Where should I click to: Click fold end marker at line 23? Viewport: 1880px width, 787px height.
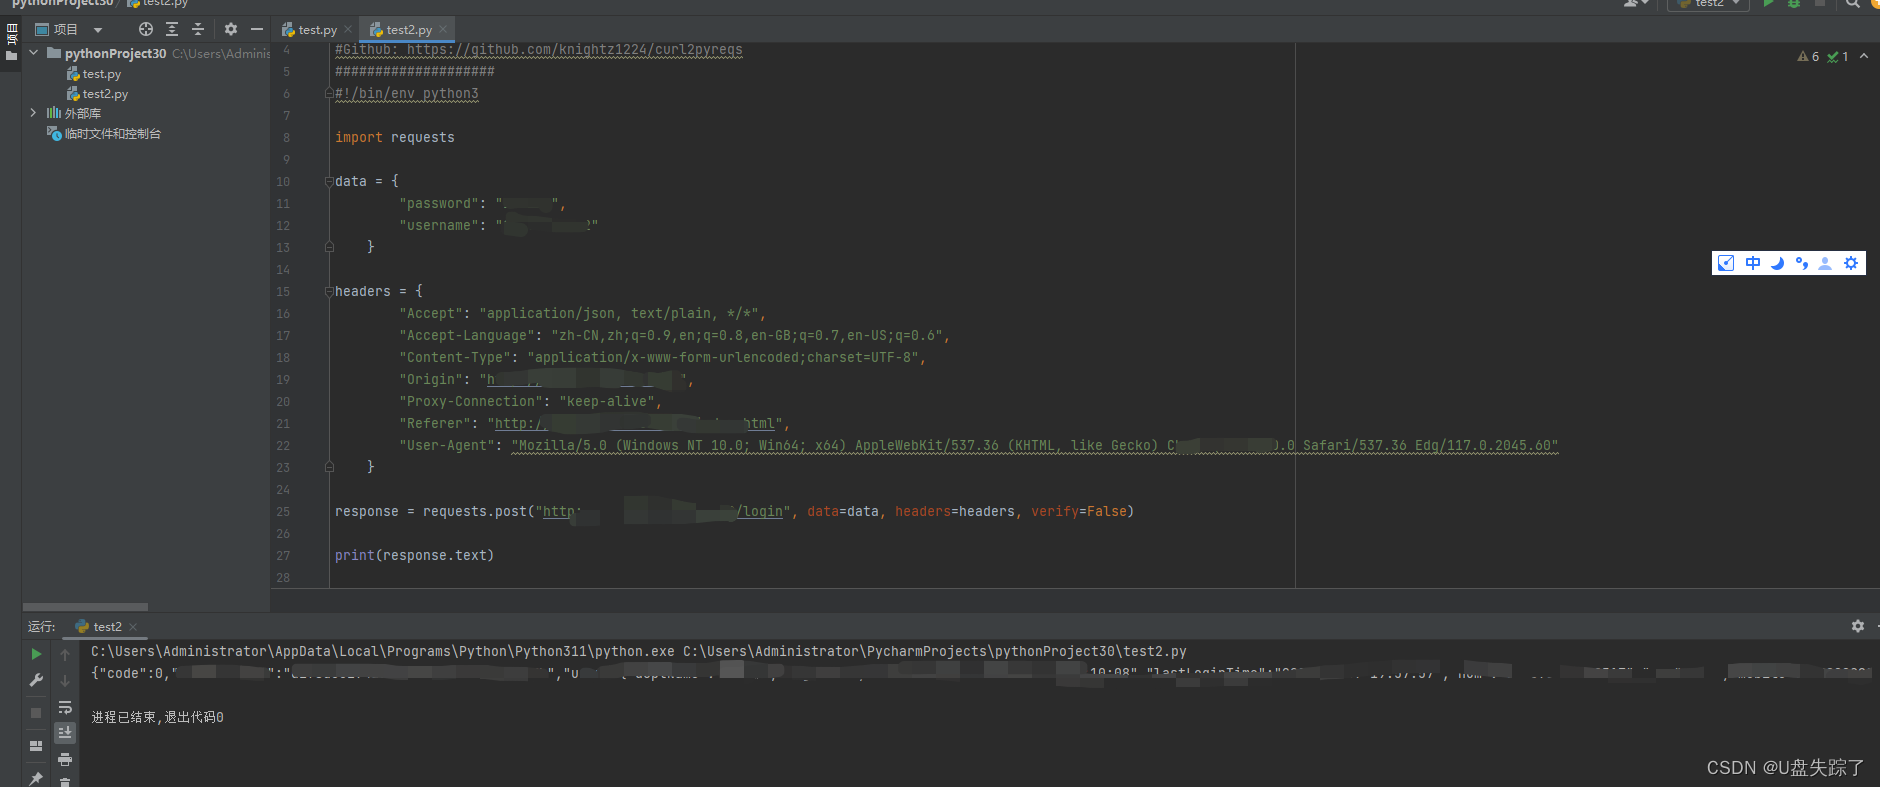[x=329, y=467]
